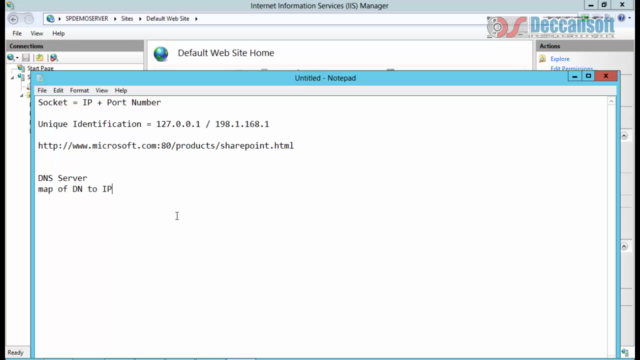Expand dropdown arrow after SPDEMOSERVER breadcrumb
Image resolution: width=640 pixels, height=360 pixels.
coord(115,19)
